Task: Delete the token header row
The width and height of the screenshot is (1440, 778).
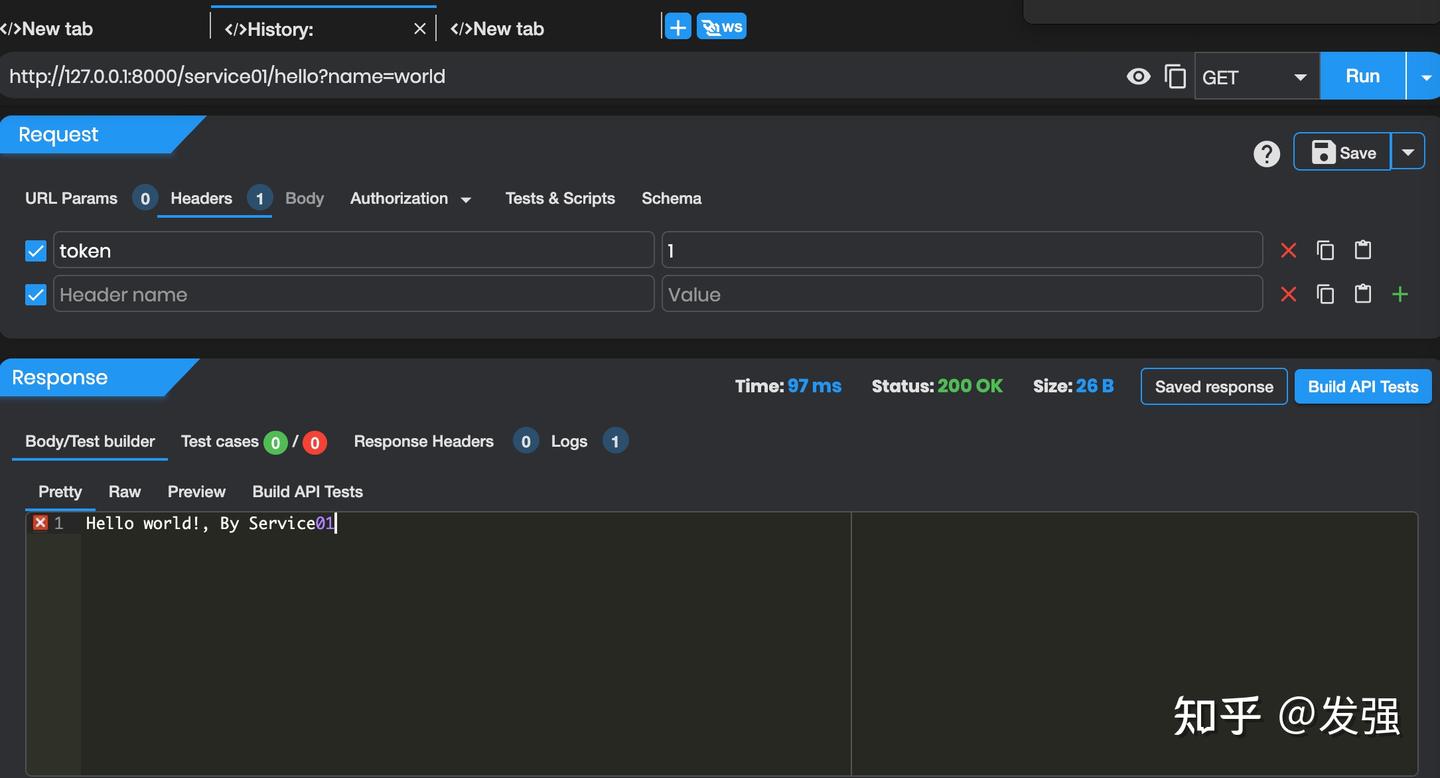Action: pyautogui.click(x=1288, y=250)
